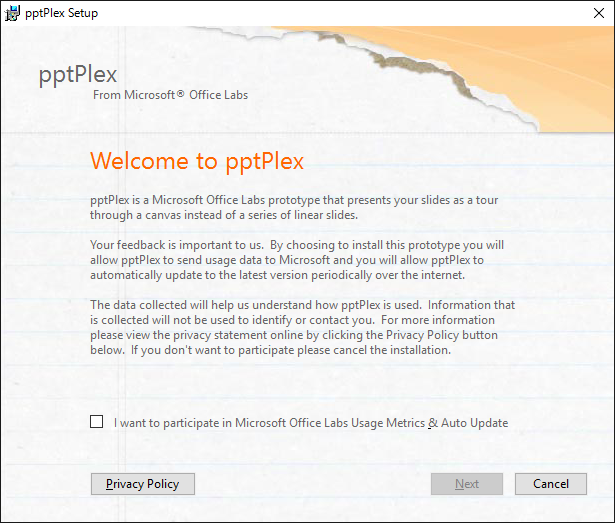
Task: Click the 'data collected will help us' paragraph
Action: [x=300, y=327]
